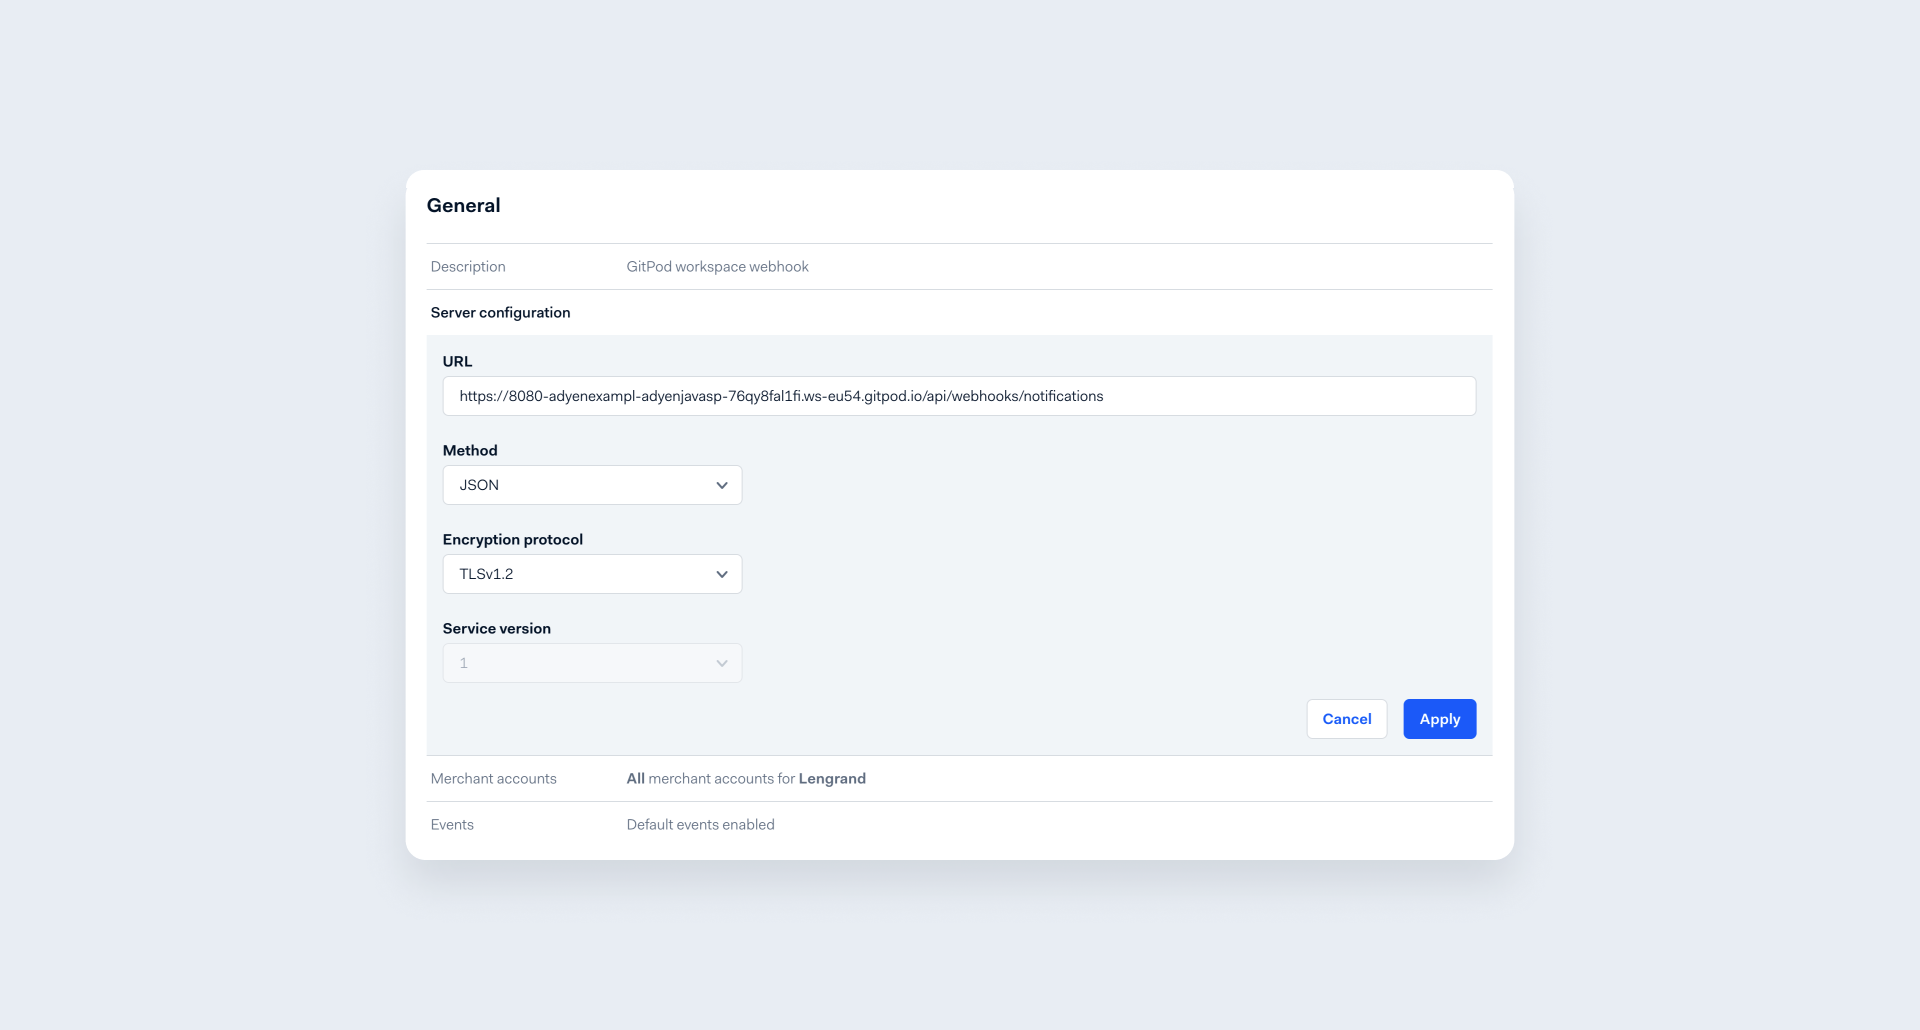Select the Encryption protocol field label
1920x1030 pixels.
pyautogui.click(x=513, y=539)
